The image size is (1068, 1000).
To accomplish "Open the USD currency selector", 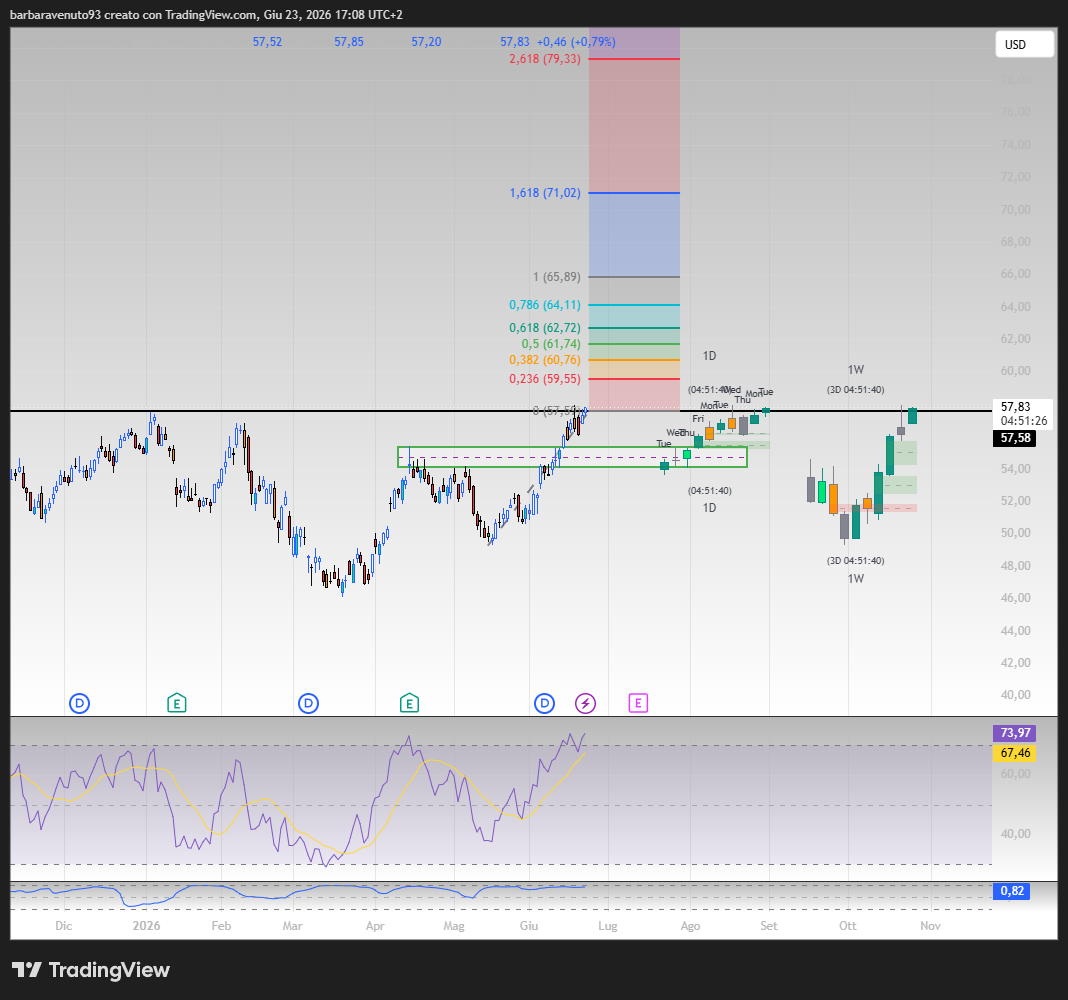I will click(1024, 44).
